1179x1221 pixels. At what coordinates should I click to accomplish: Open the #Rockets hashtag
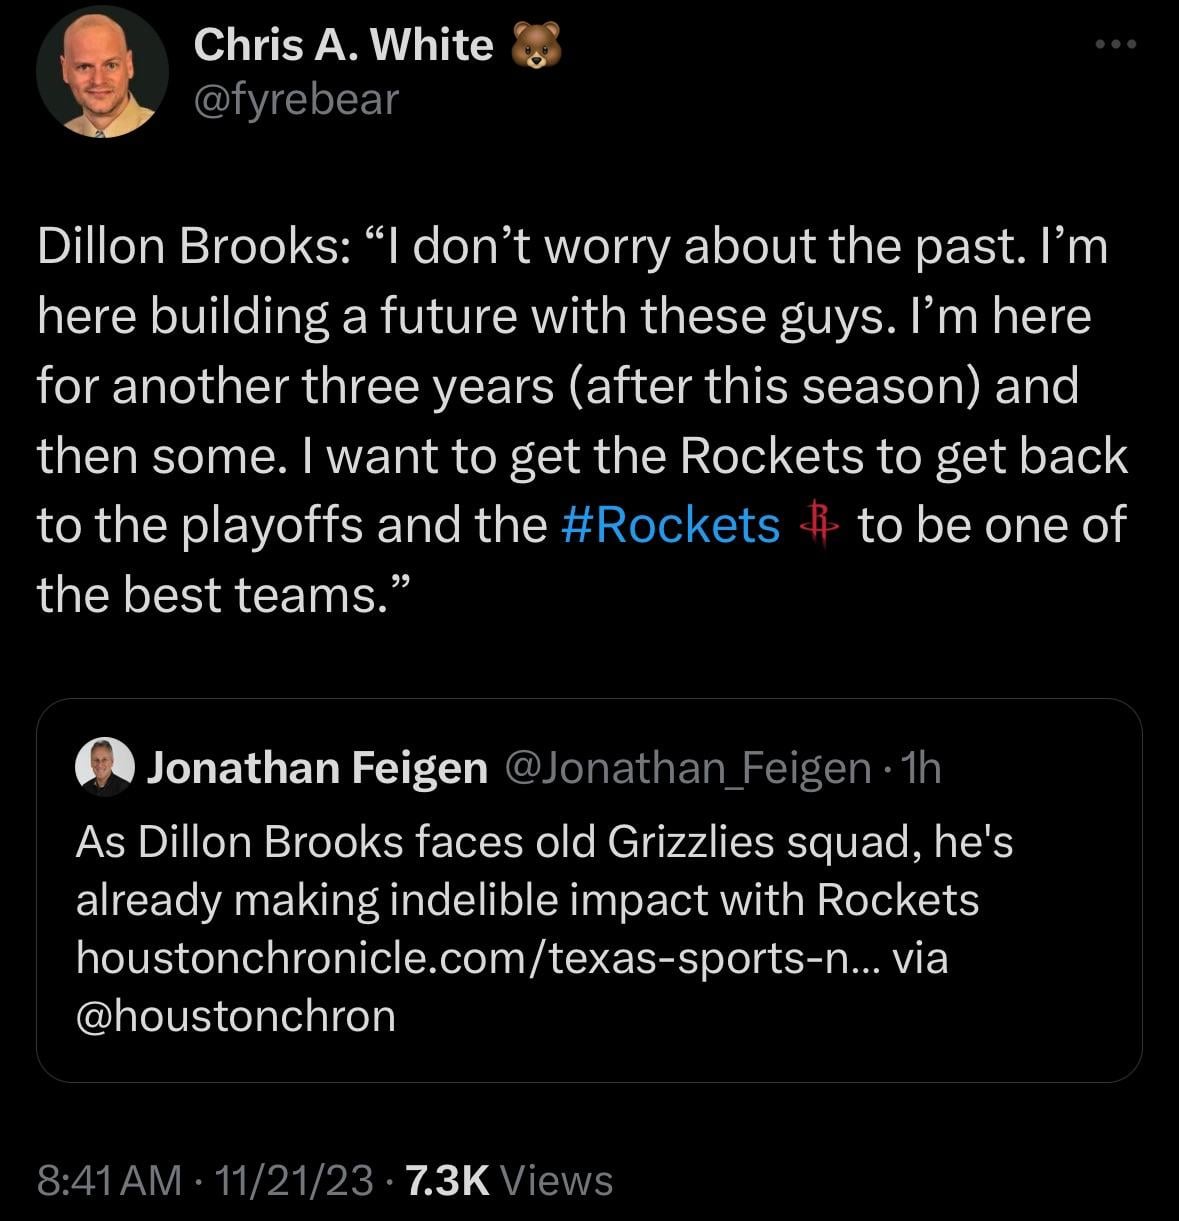[671, 525]
